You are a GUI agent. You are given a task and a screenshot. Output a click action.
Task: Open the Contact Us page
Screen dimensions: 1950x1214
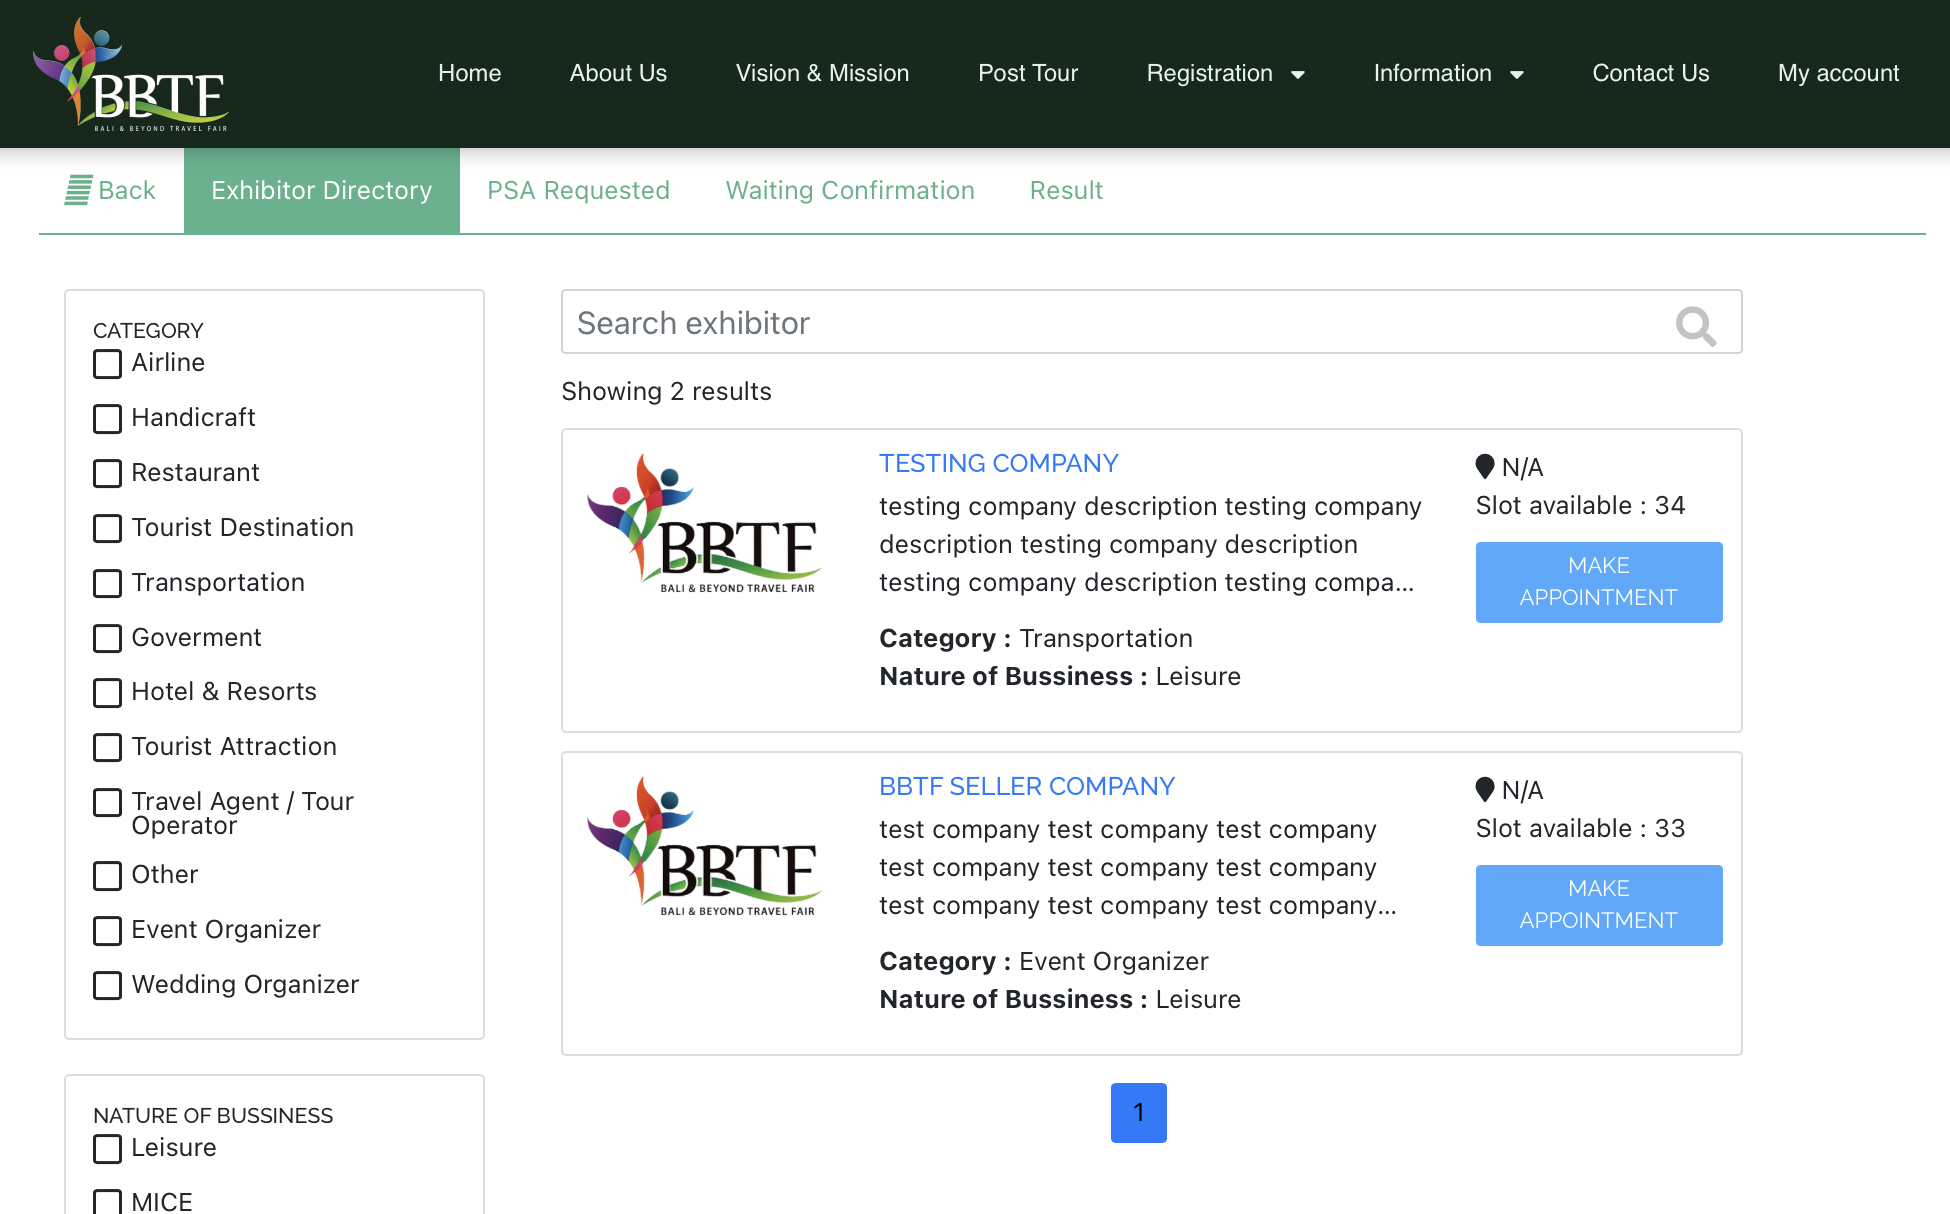1650,73
